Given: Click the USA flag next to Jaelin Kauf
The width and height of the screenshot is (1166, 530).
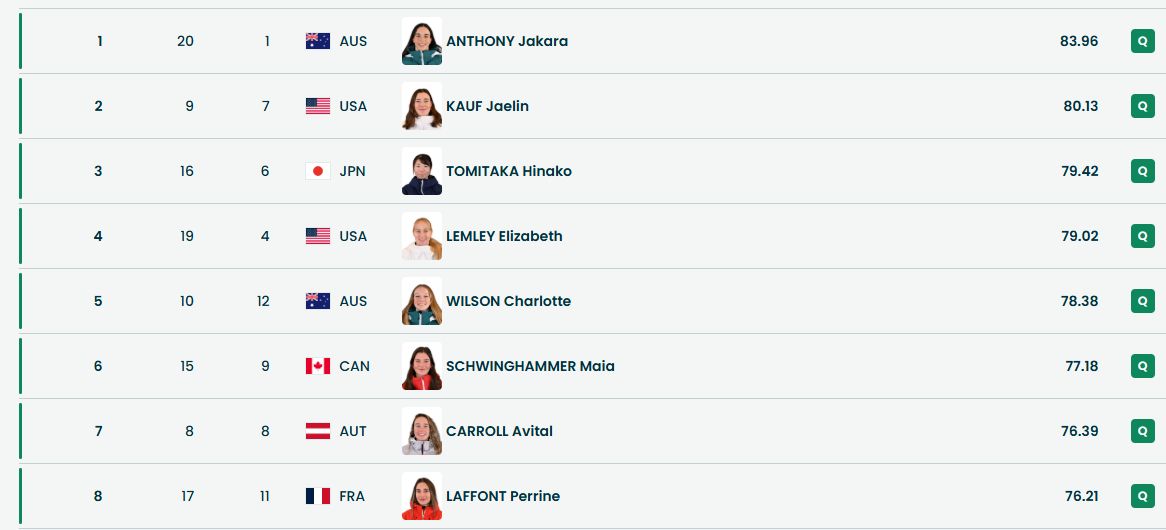Looking at the screenshot, I should coord(317,106).
